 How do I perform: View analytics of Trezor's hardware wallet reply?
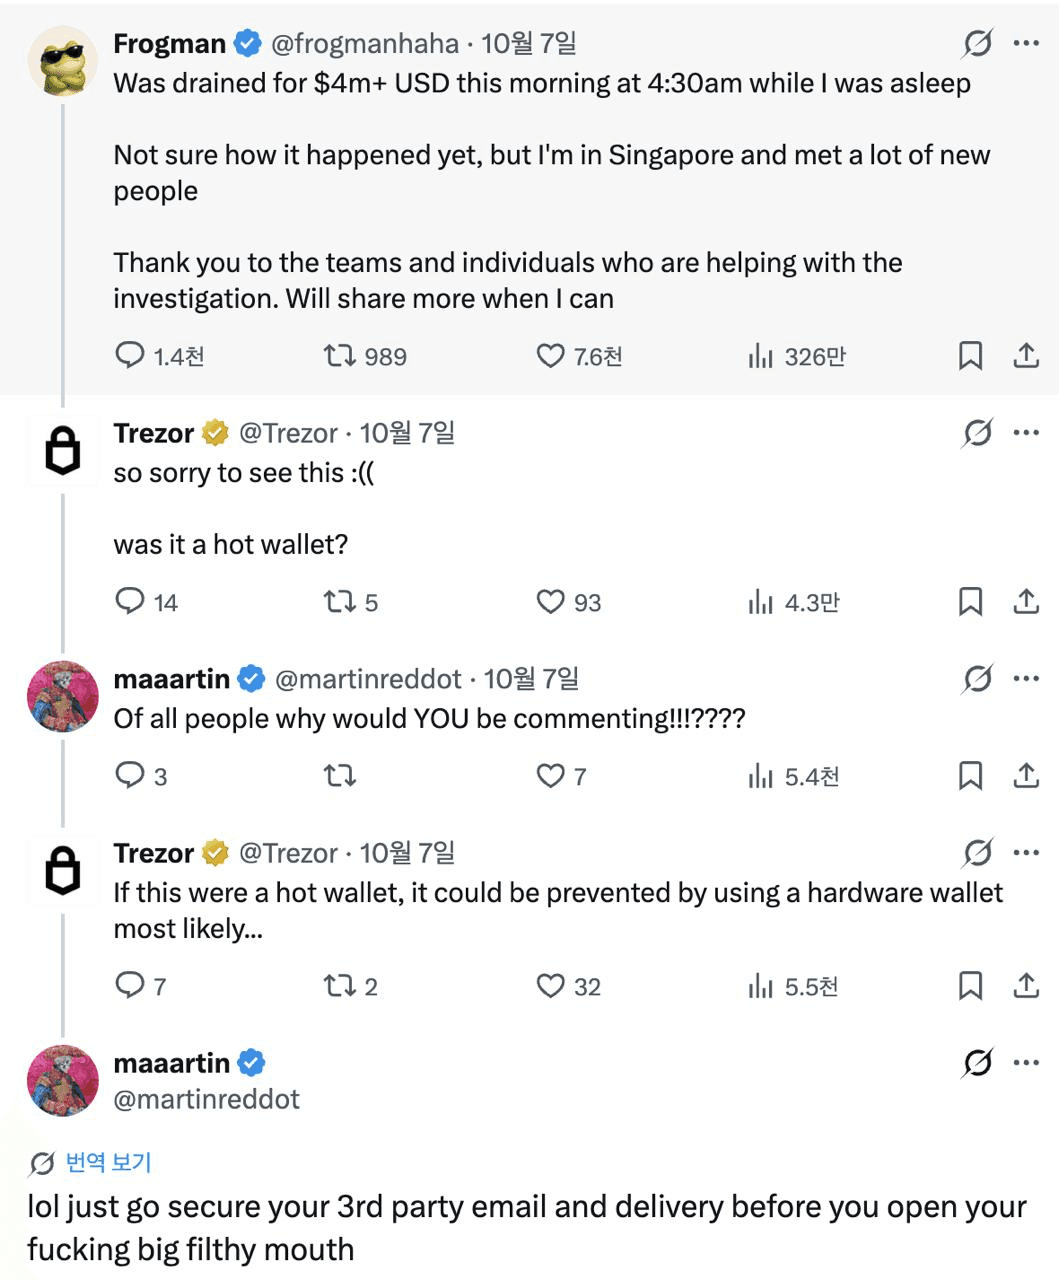(x=794, y=987)
